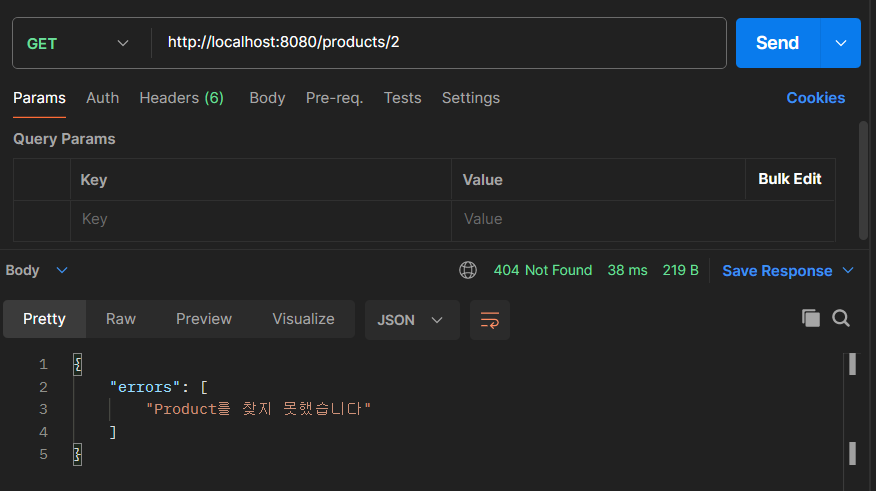Image resolution: width=876 pixels, height=491 pixels.
Task: Click the "errors" key in response
Action: tap(145, 387)
